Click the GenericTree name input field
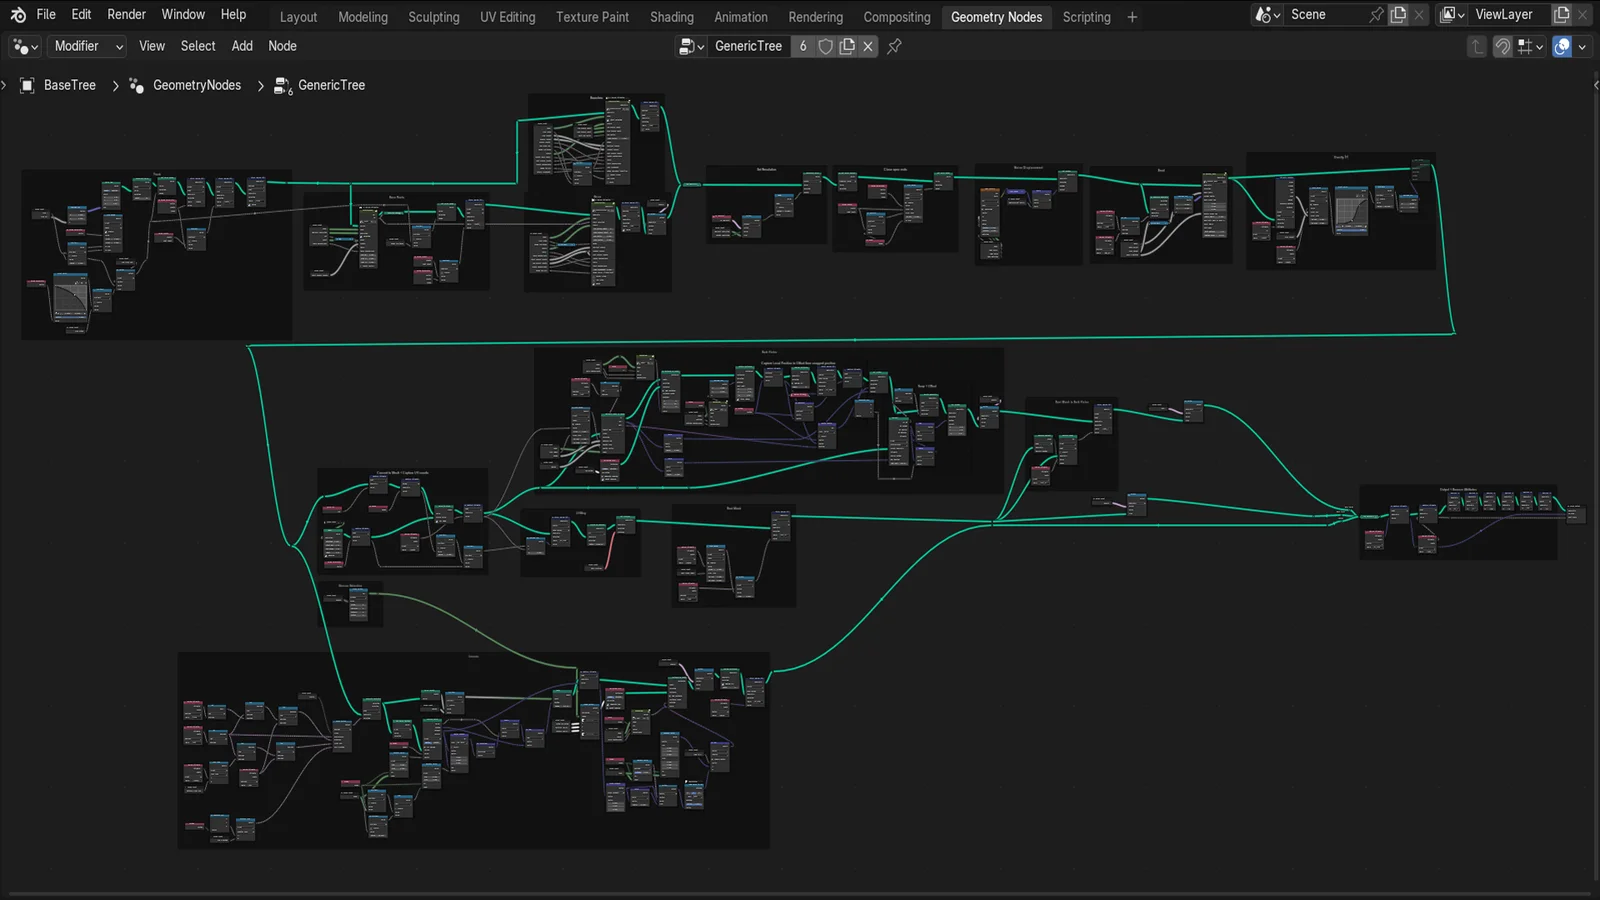 pos(748,46)
